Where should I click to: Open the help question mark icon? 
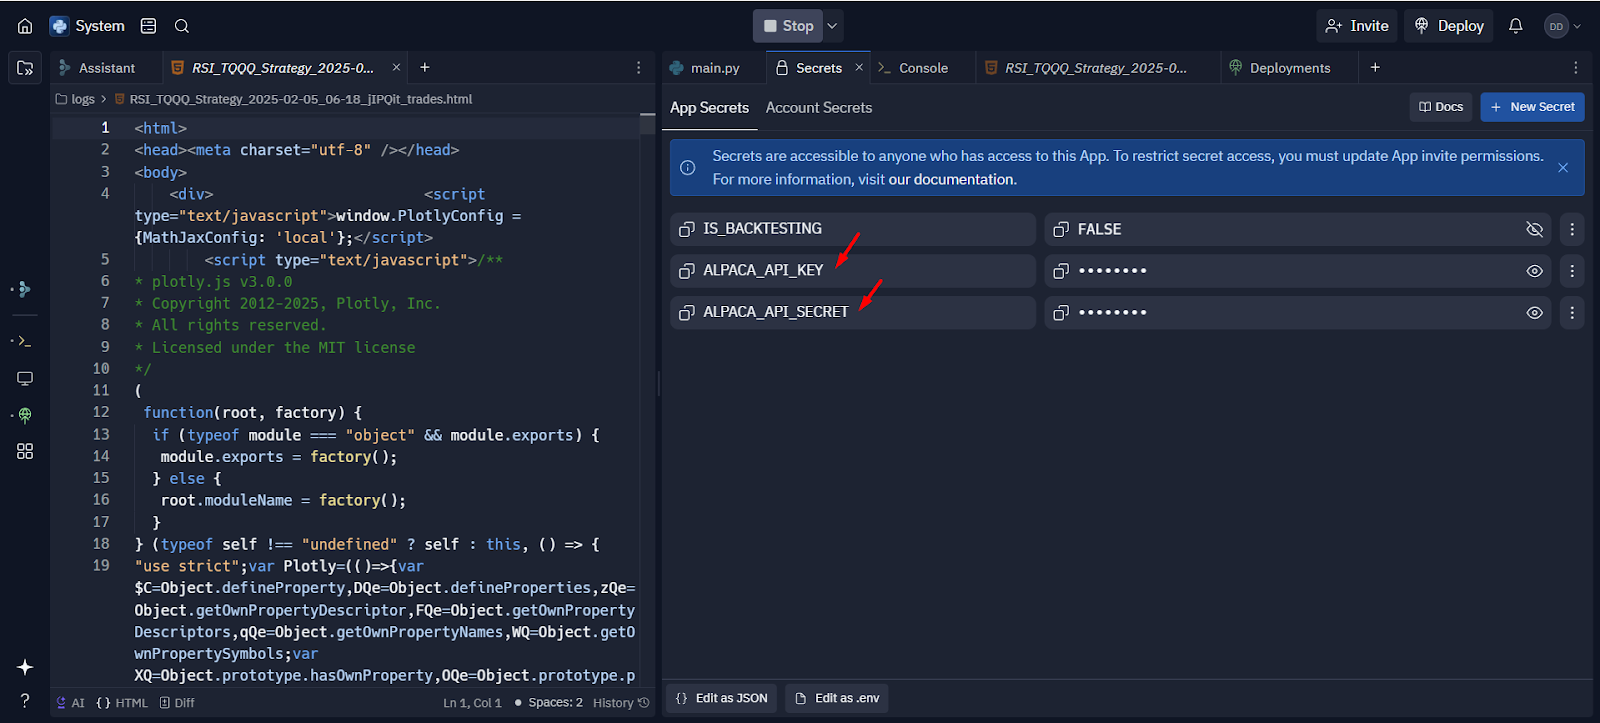pyautogui.click(x=25, y=700)
